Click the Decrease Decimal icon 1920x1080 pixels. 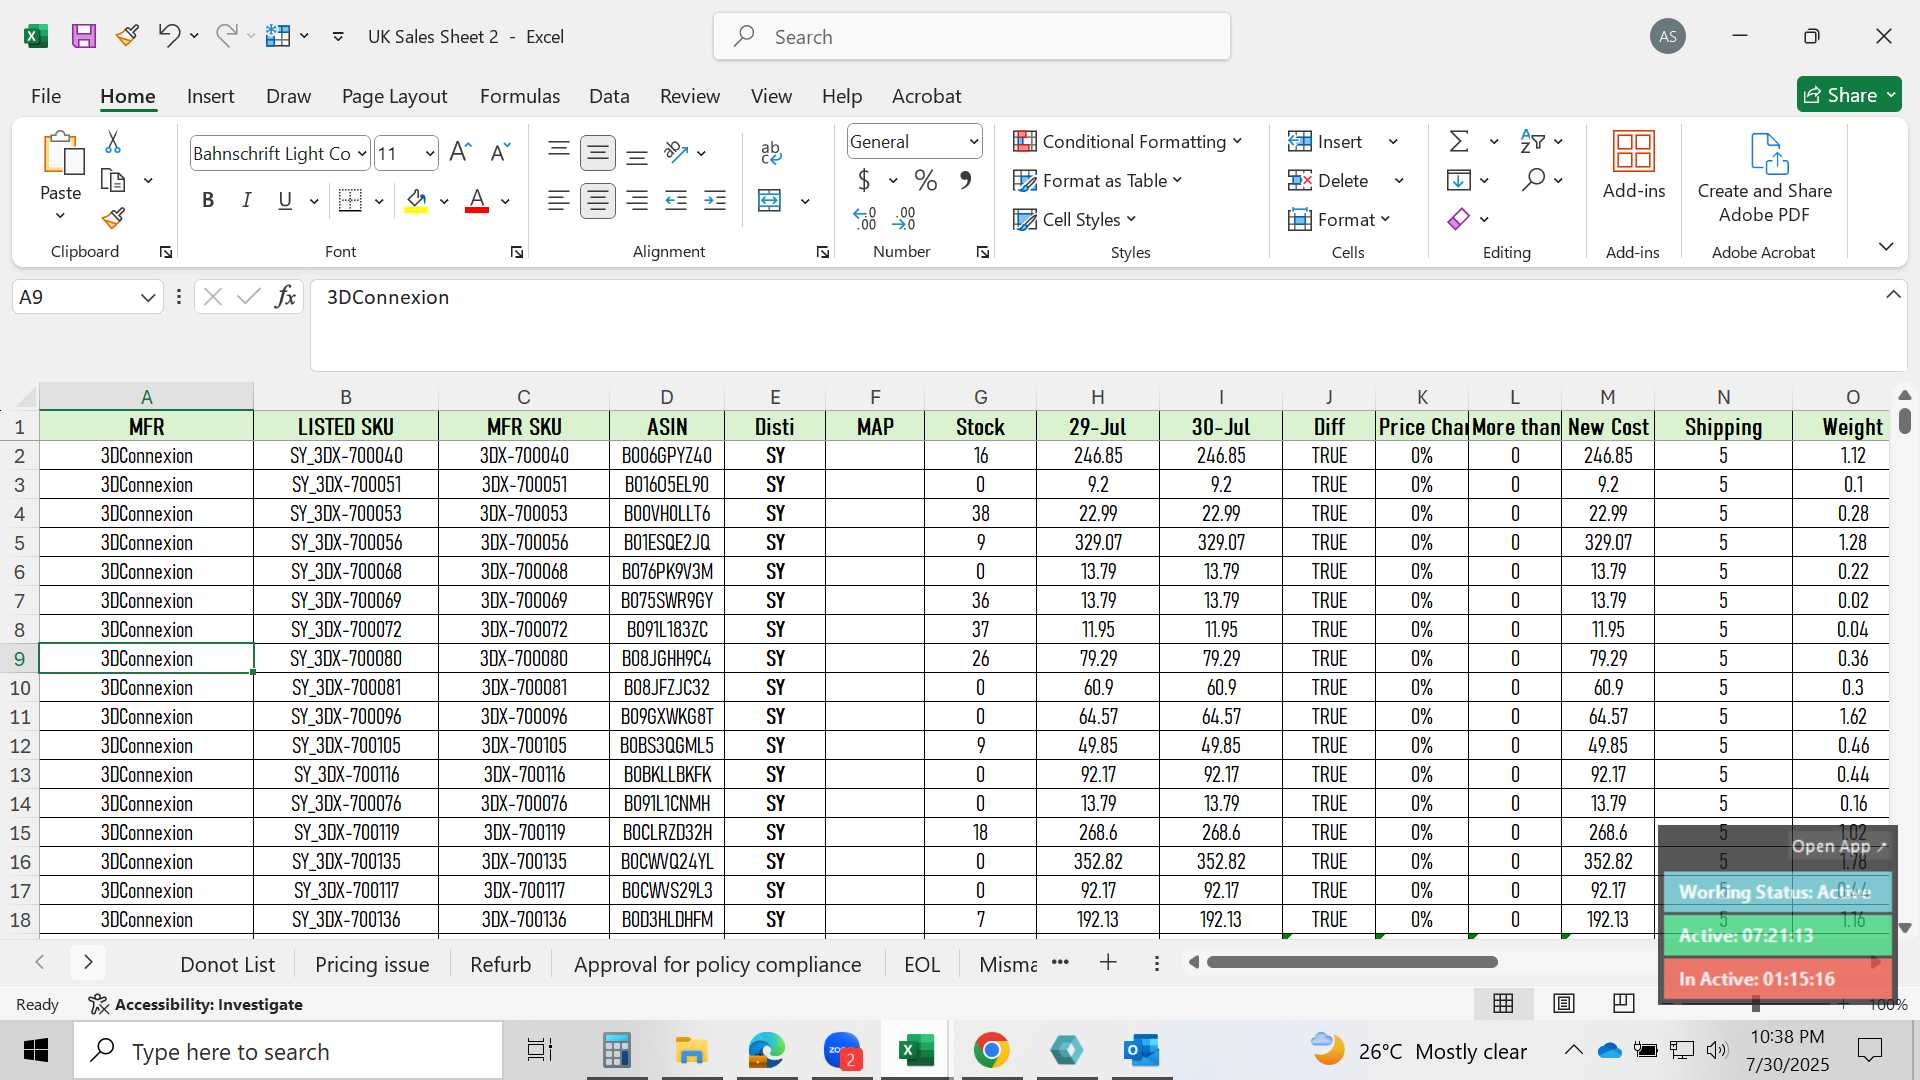point(904,218)
